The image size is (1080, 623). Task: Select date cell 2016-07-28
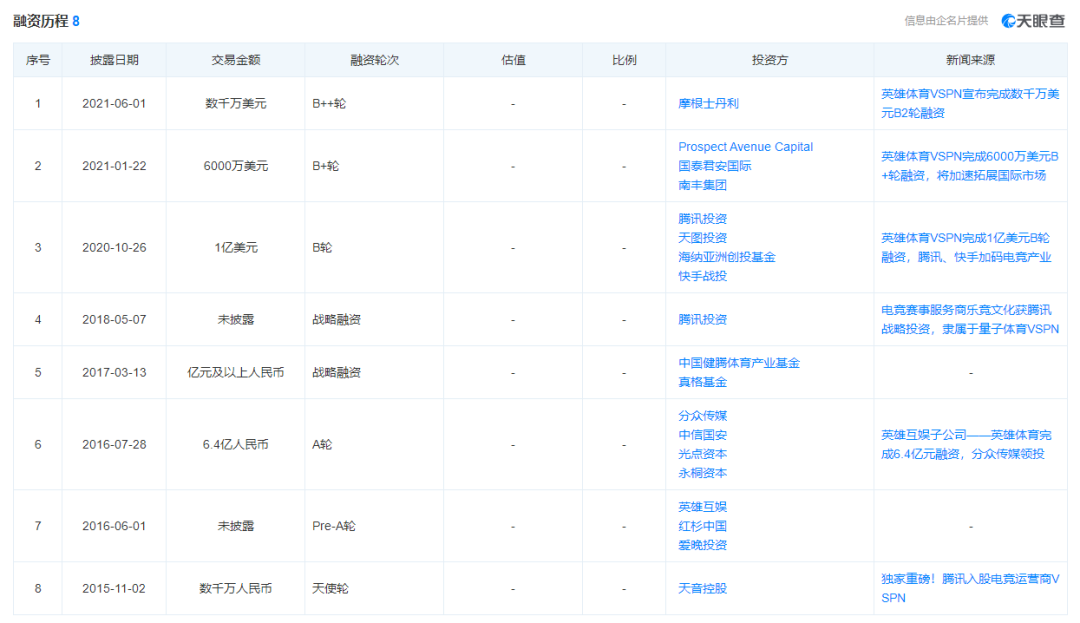pyautogui.click(x=114, y=445)
